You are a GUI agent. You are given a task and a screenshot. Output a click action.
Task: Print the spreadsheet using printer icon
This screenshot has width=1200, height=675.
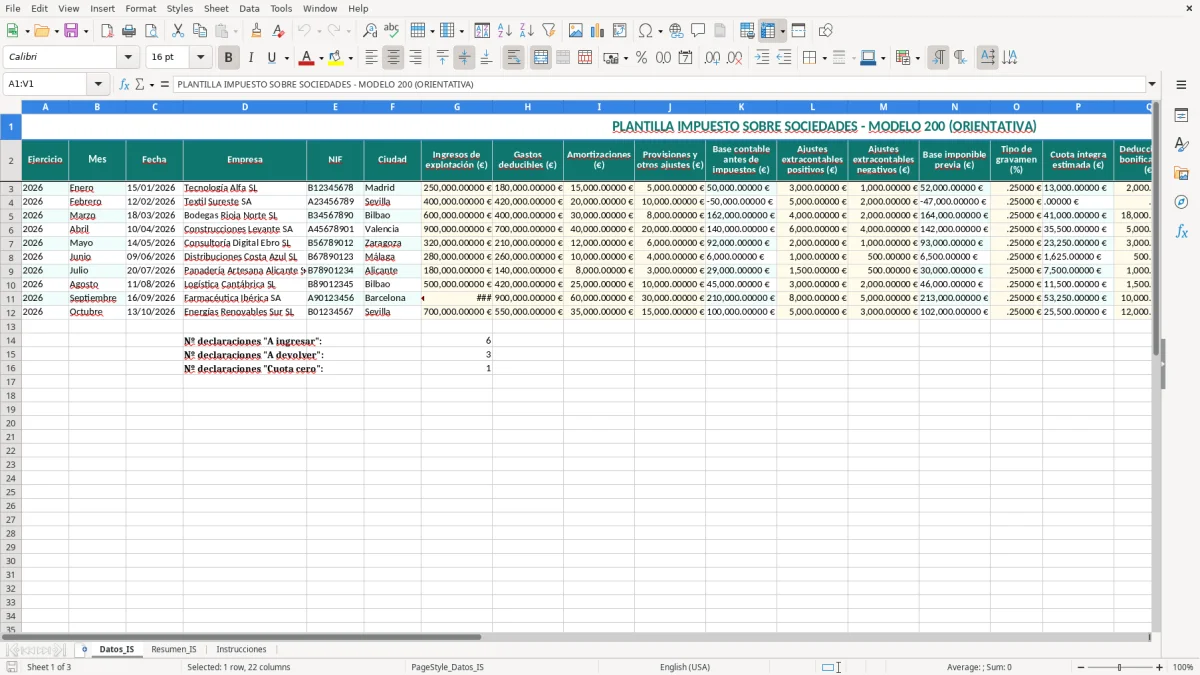click(x=128, y=31)
